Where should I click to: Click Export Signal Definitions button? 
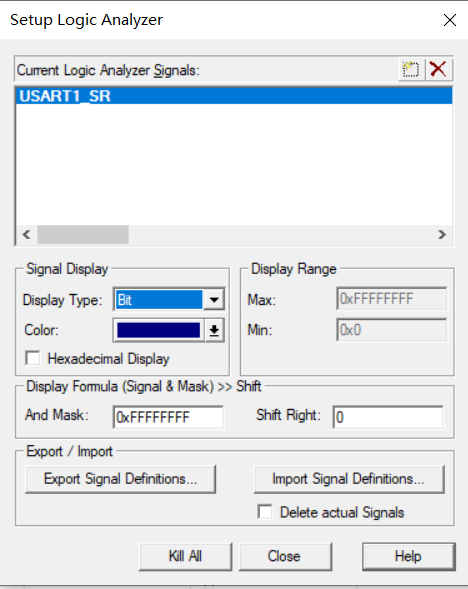coord(121,479)
